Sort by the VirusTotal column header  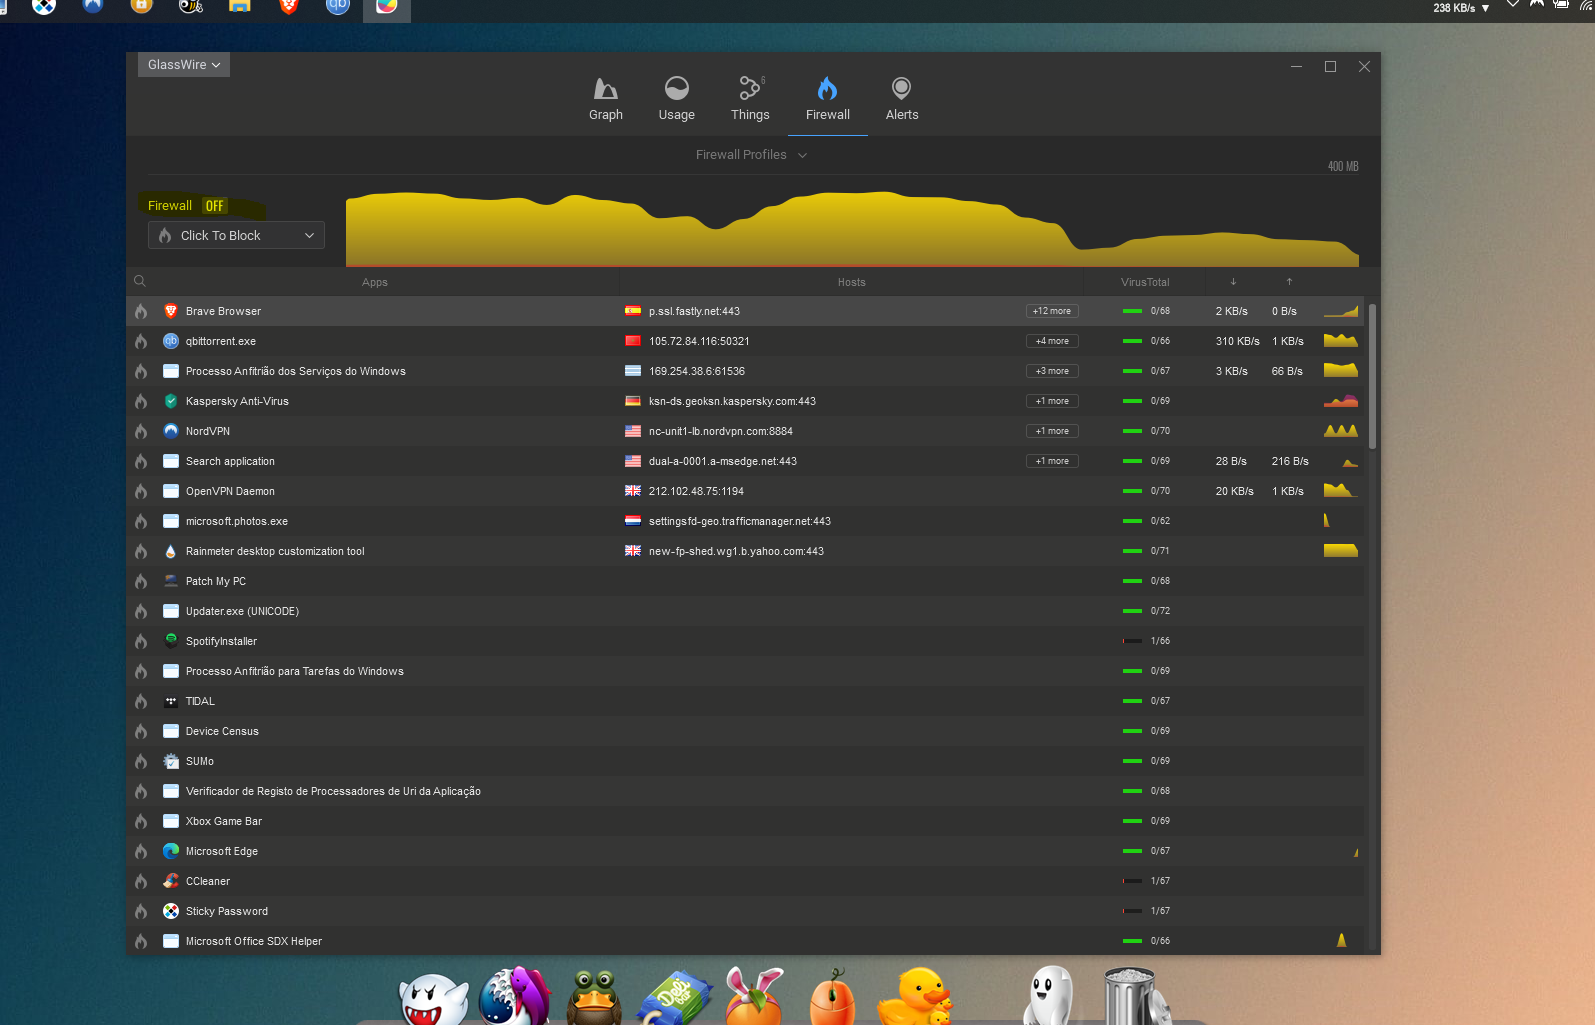coord(1145,282)
